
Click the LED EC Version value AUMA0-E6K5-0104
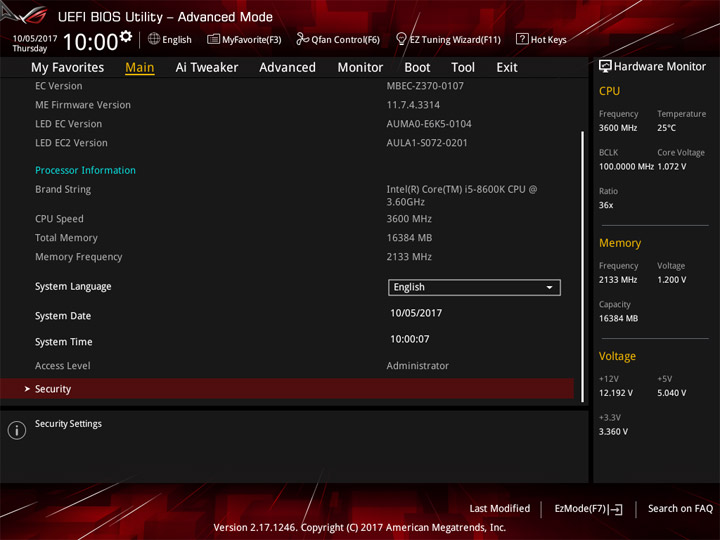click(429, 124)
